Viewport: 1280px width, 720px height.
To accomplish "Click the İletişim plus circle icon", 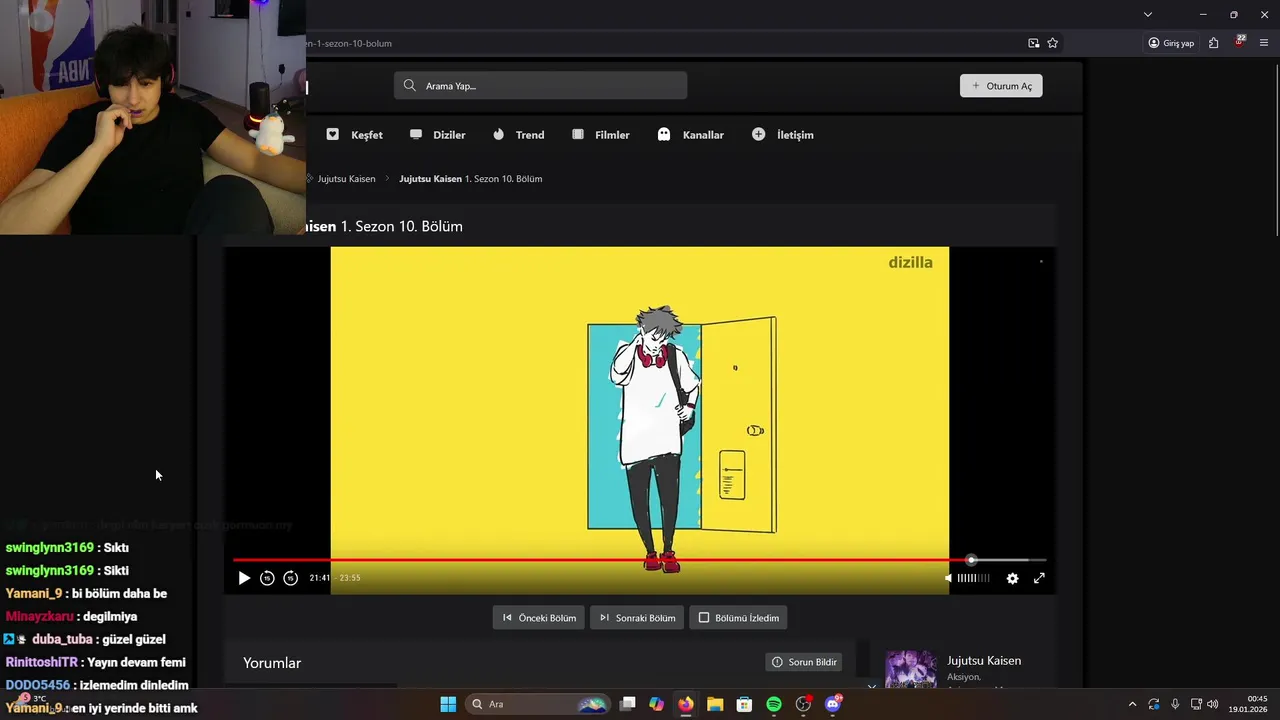I will [x=759, y=134].
